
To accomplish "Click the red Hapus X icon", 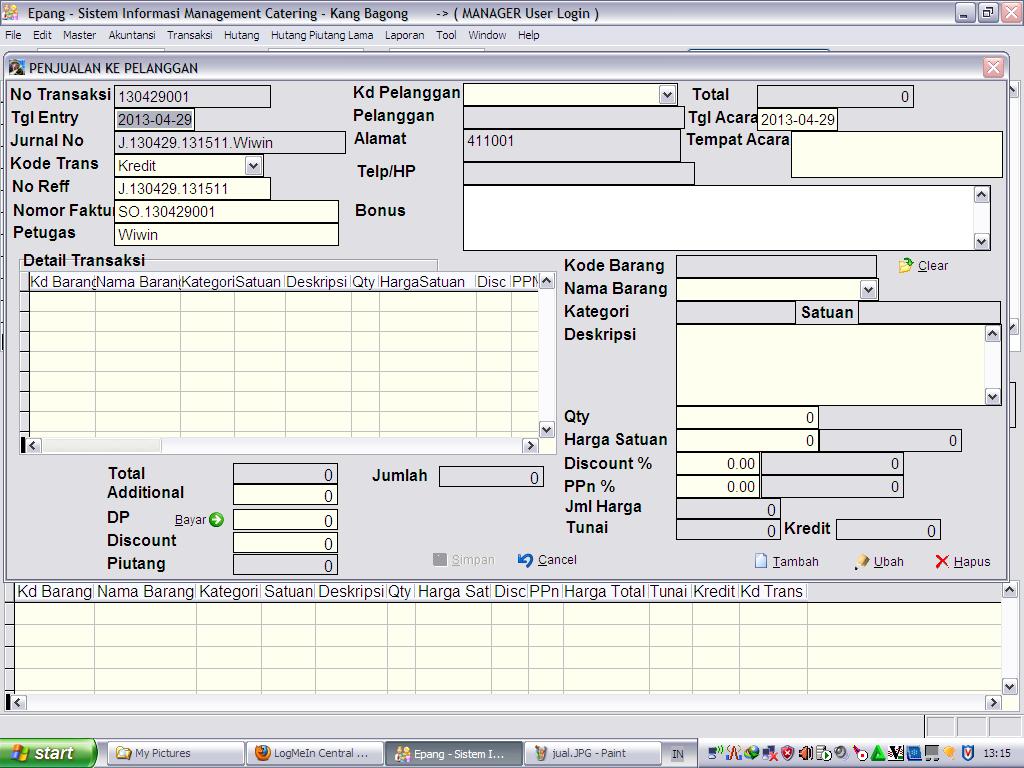I will click(x=942, y=562).
